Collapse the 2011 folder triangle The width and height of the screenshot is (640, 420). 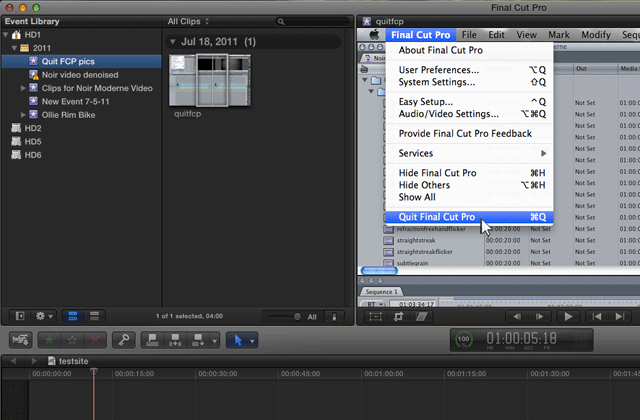[14, 48]
